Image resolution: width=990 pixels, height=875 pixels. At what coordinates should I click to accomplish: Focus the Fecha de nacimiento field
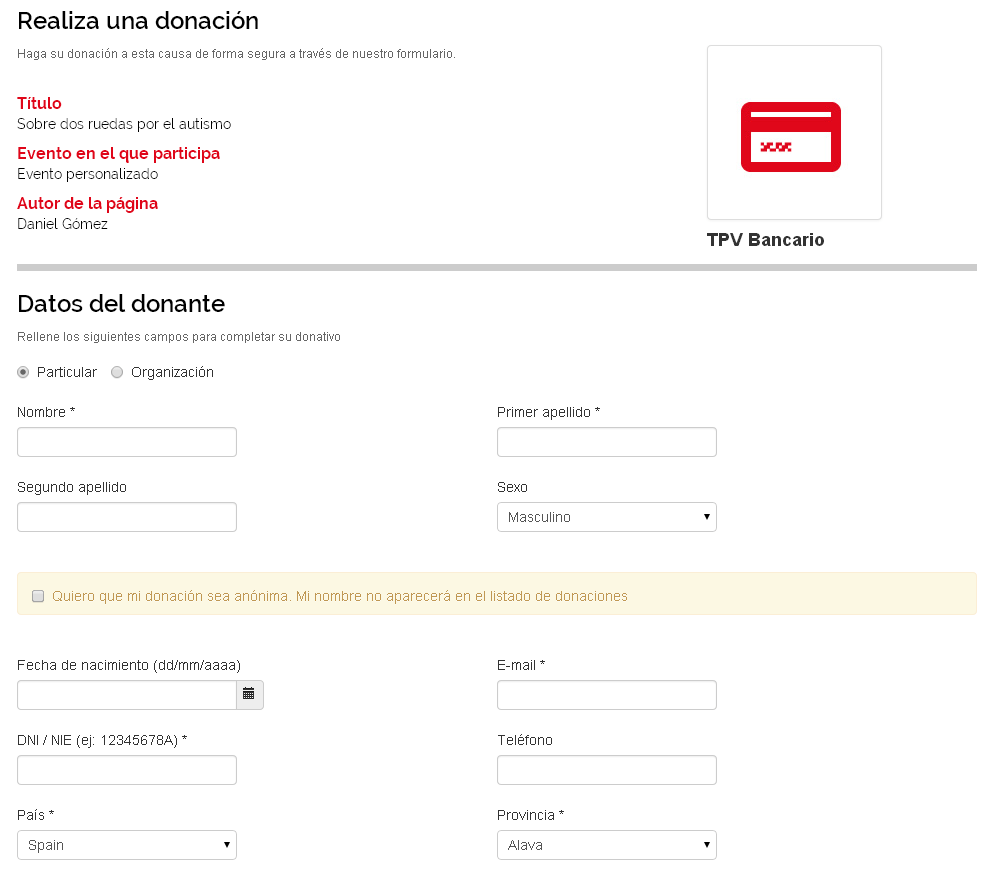127,694
